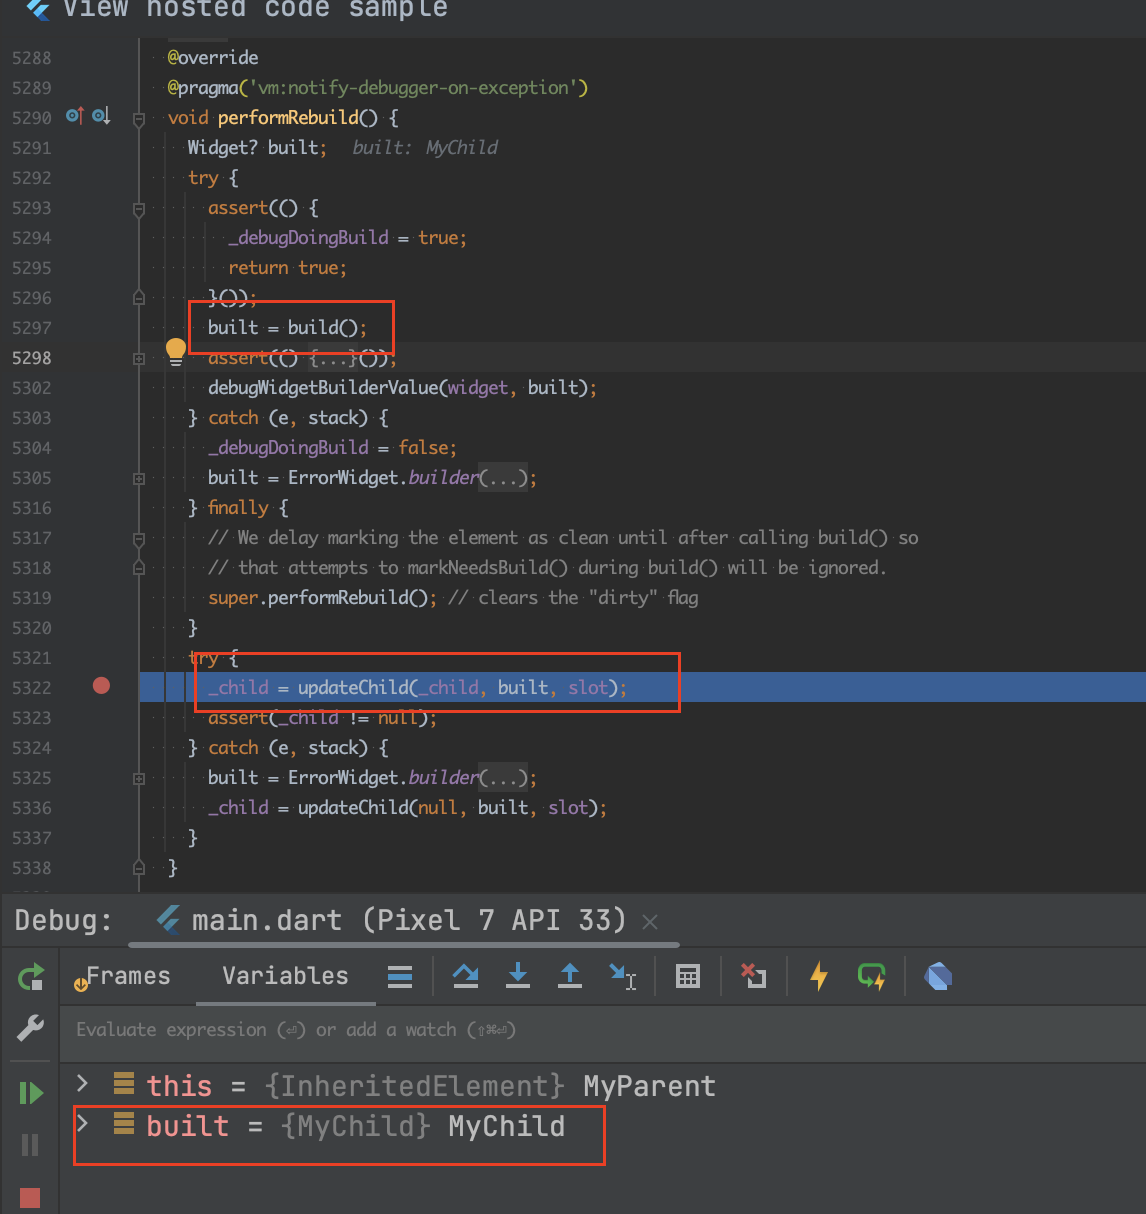Click the 'built = build();' statement
This screenshot has height=1214, width=1146.
point(287,328)
